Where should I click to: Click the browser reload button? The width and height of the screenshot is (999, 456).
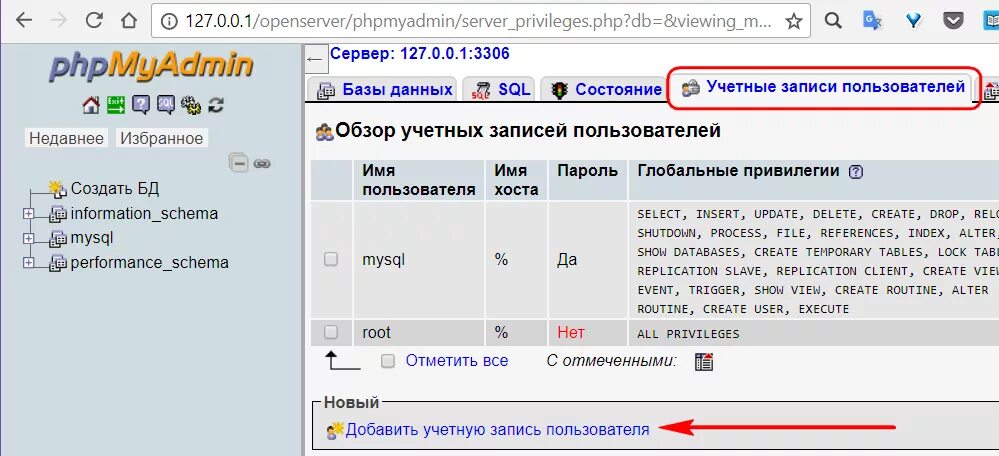click(94, 20)
